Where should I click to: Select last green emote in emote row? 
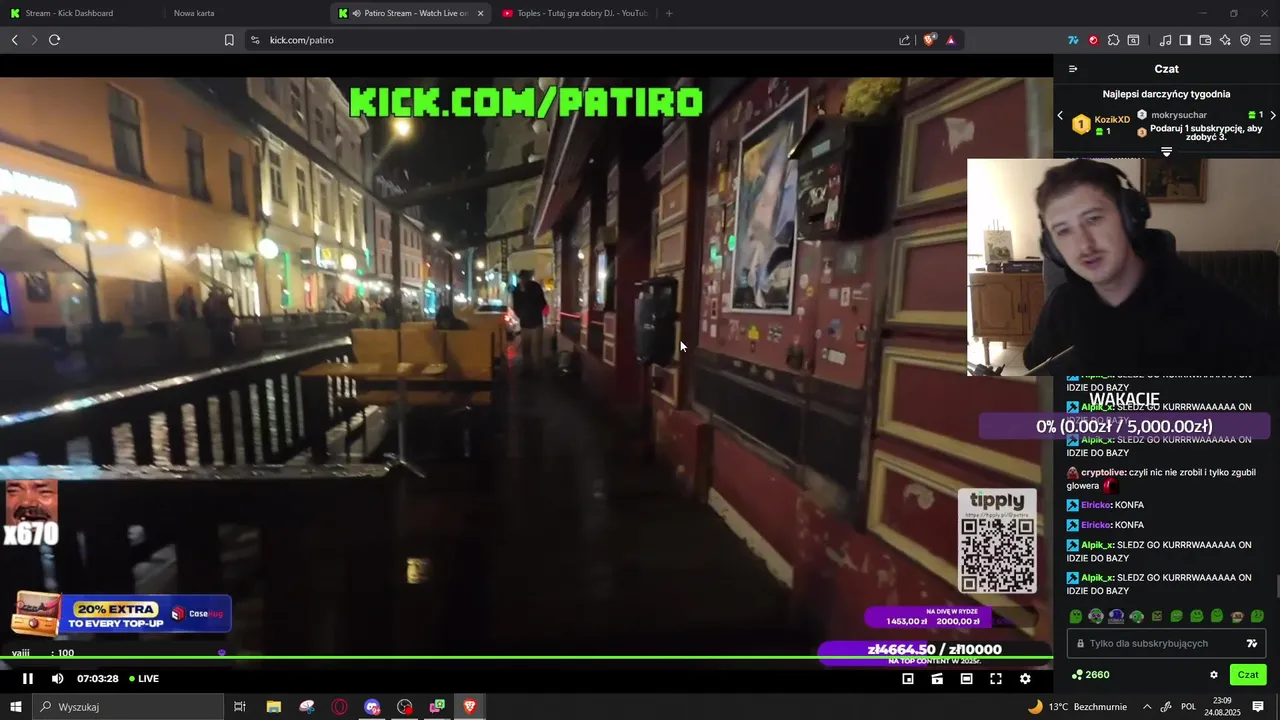[1257, 616]
